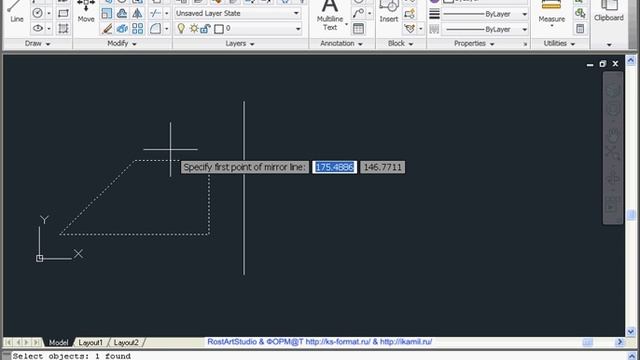
Task: Expand the Modify panel
Action: [122, 43]
